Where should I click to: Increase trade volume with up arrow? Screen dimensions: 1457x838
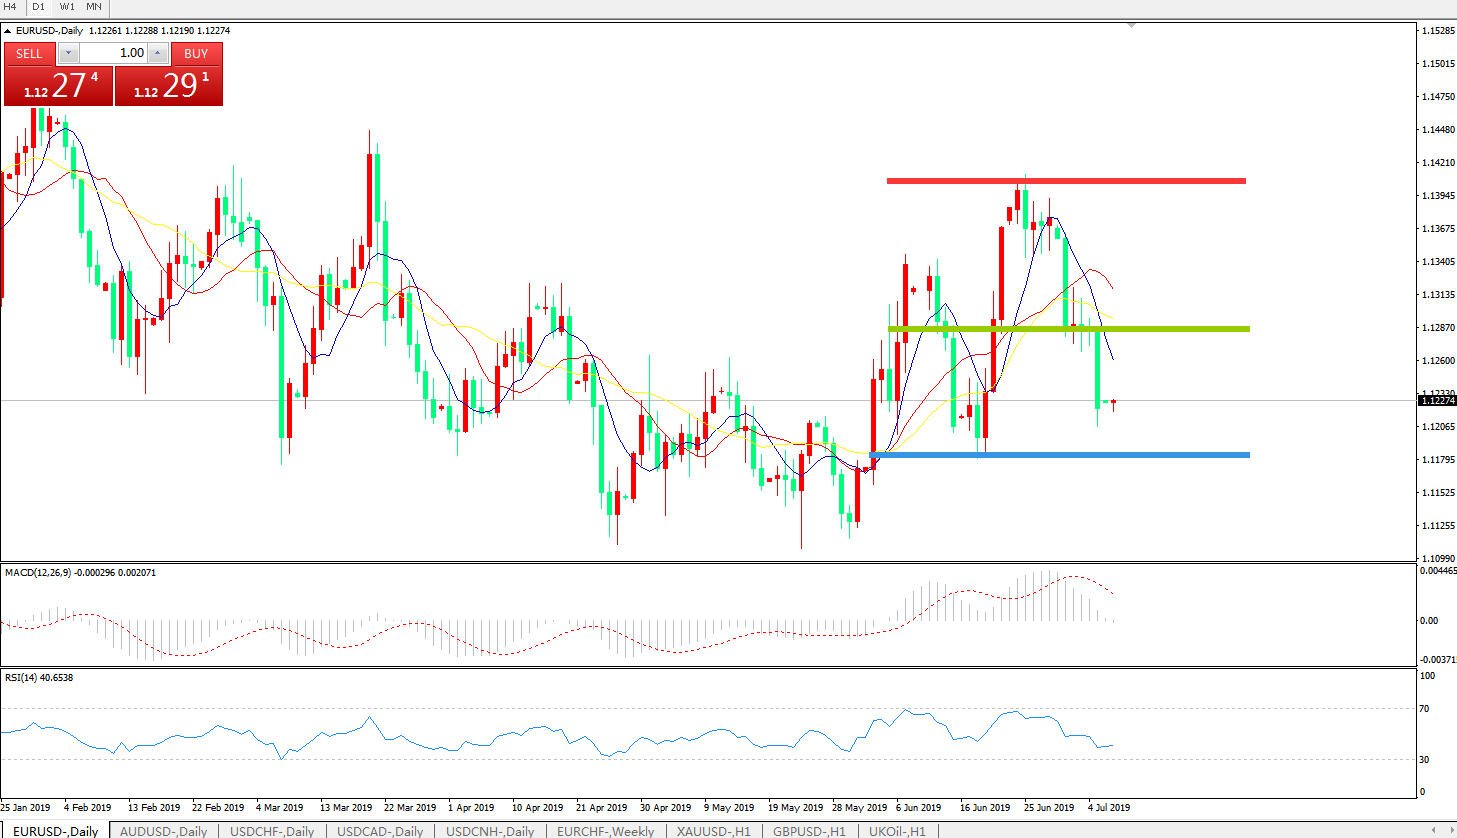click(x=157, y=54)
